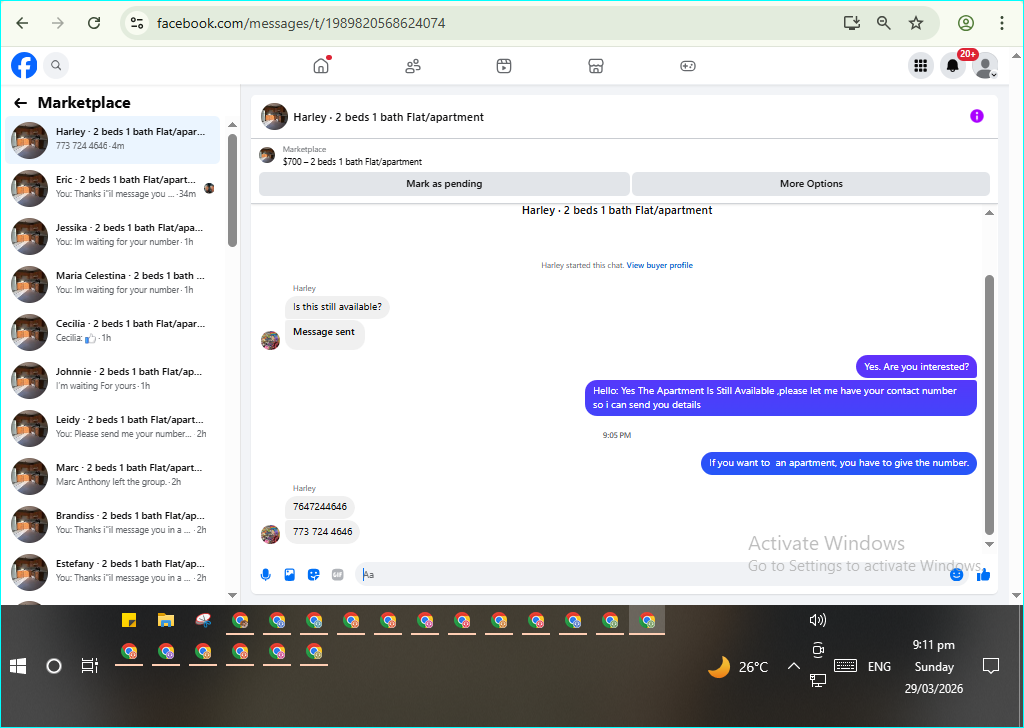Viewport: 1024px width, 728px height.
Task: Open the Estefany conversation in the list
Action: (112, 572)
